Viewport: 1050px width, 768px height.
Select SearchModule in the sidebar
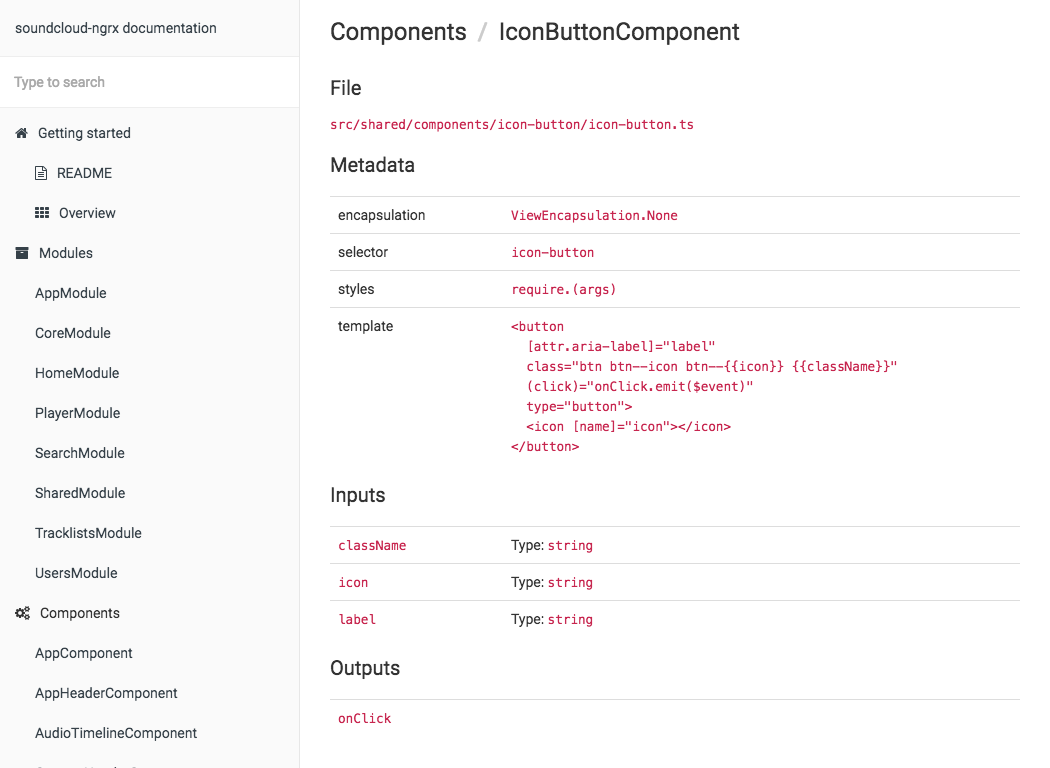[x=80, y=453]
